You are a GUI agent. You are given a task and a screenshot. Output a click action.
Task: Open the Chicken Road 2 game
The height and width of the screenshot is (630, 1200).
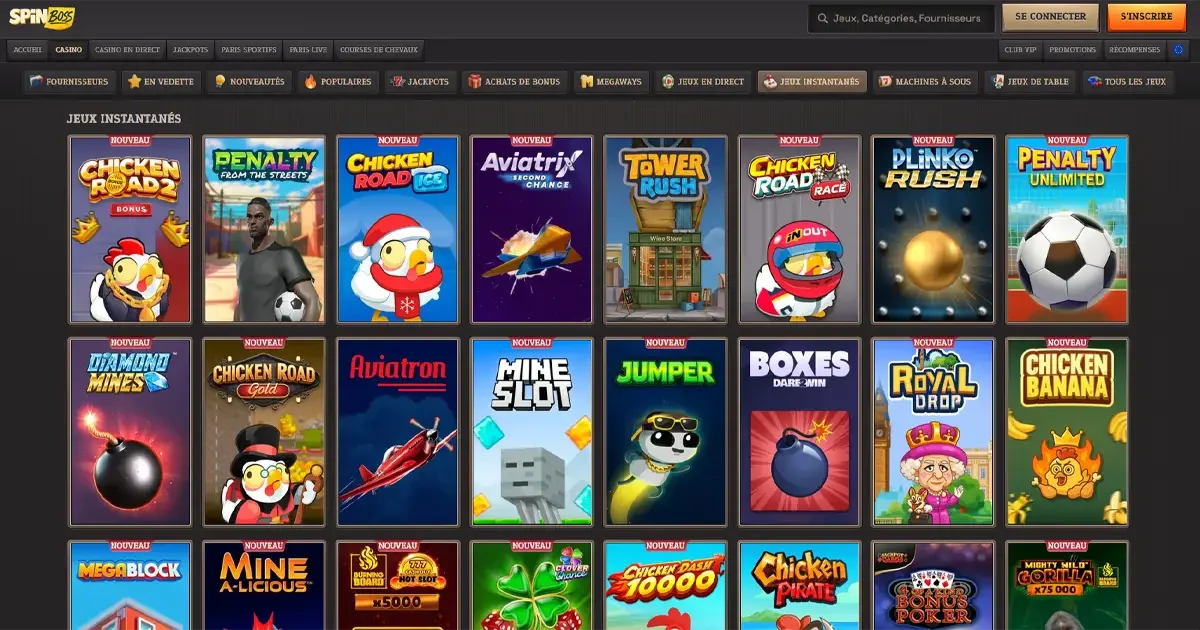point(130,230)
